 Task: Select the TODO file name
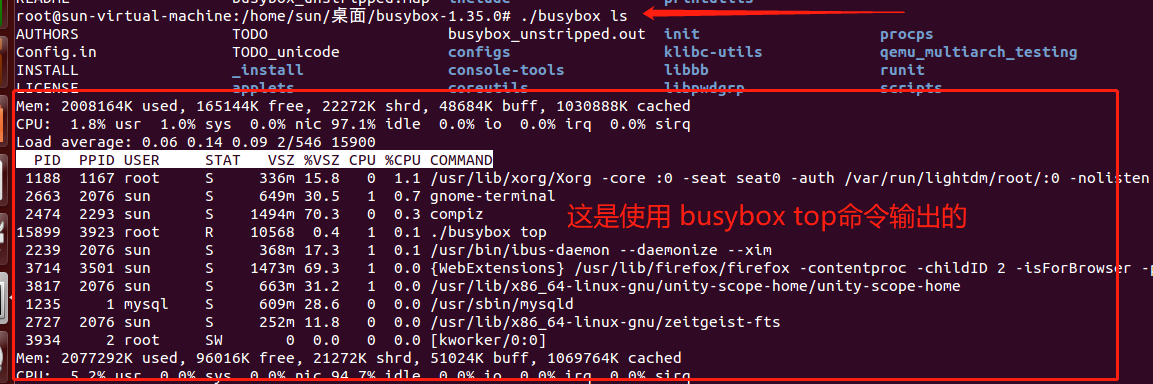[250, 34]
